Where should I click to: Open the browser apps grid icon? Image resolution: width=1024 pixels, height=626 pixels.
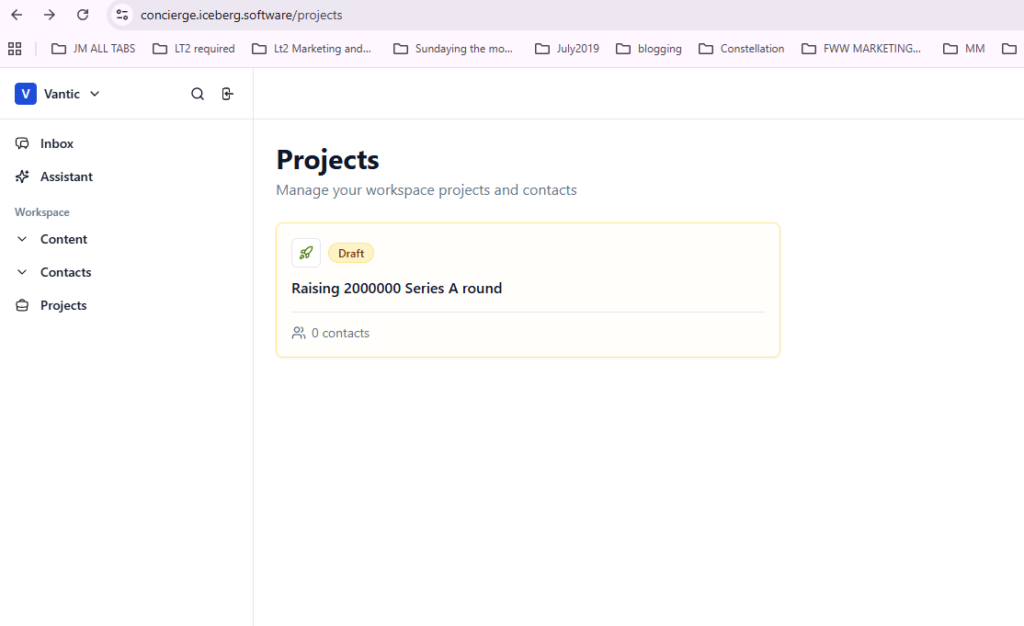(15, 48)
